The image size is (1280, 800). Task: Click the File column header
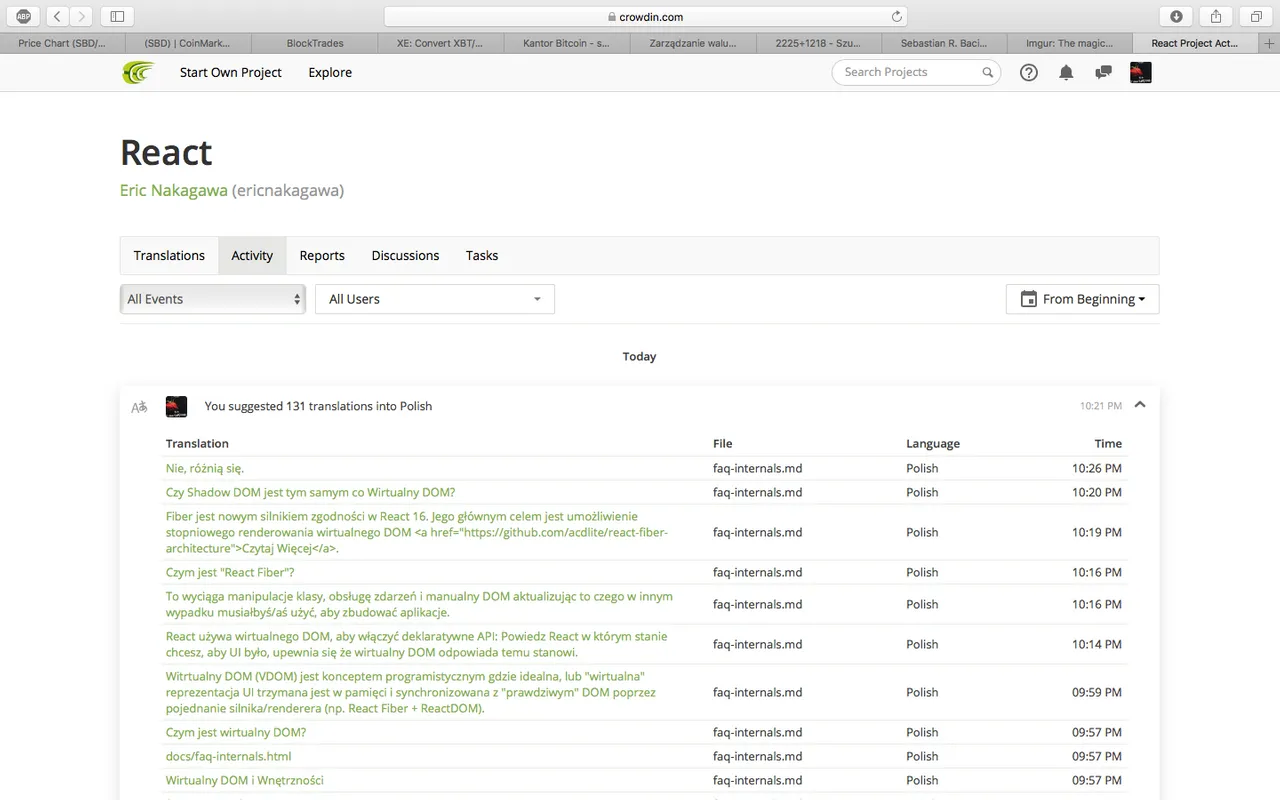(x=722, y=443)
